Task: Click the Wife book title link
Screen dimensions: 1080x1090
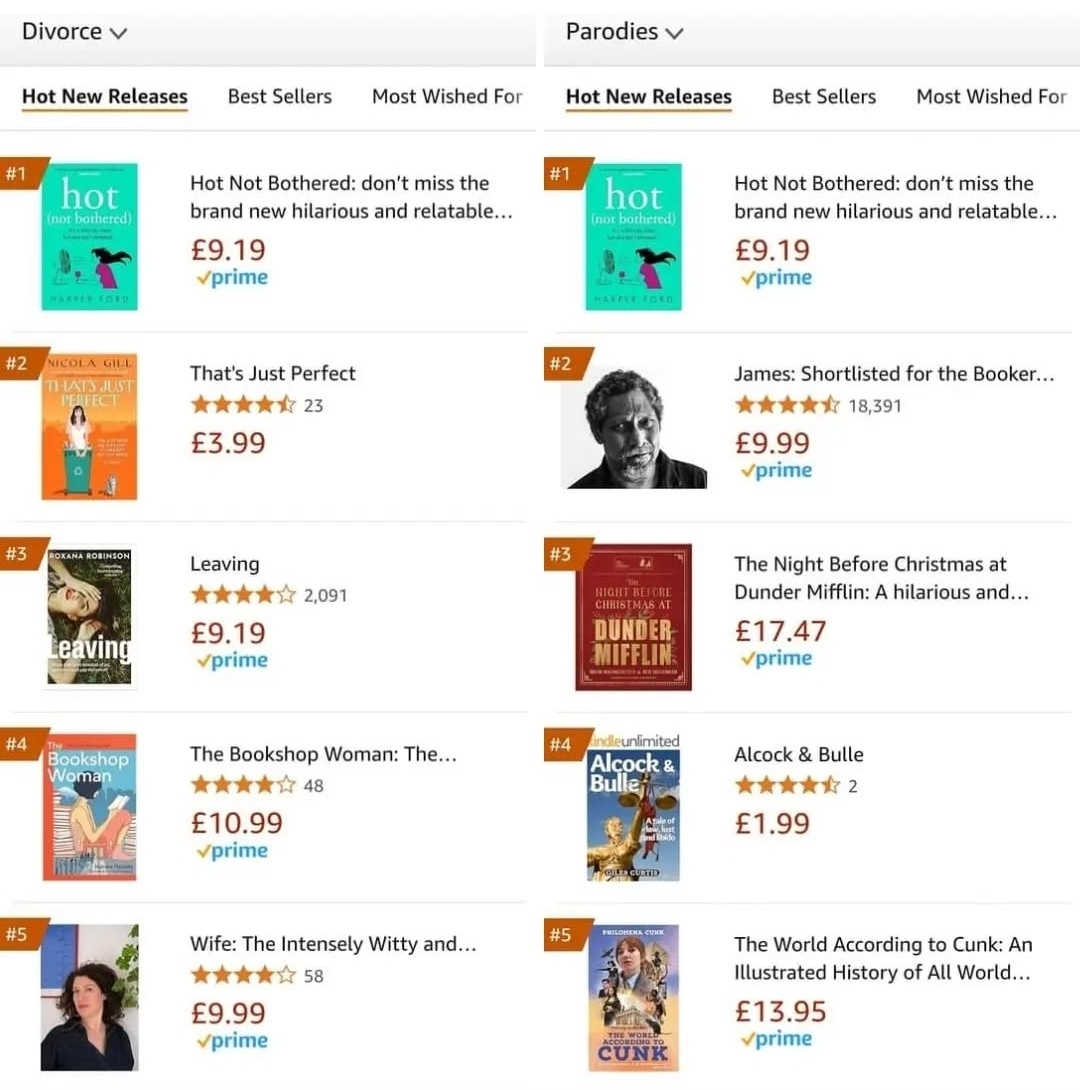Action: tap(333, 944)
